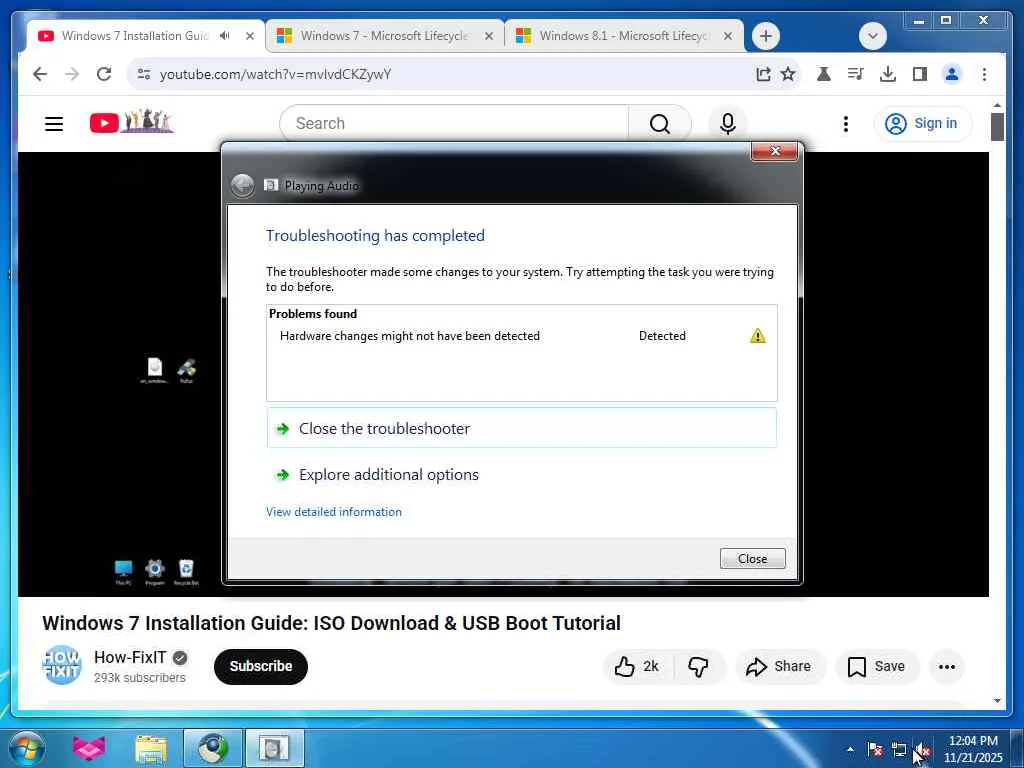Click the yellow warning icon in problems list

click(758, 336)
